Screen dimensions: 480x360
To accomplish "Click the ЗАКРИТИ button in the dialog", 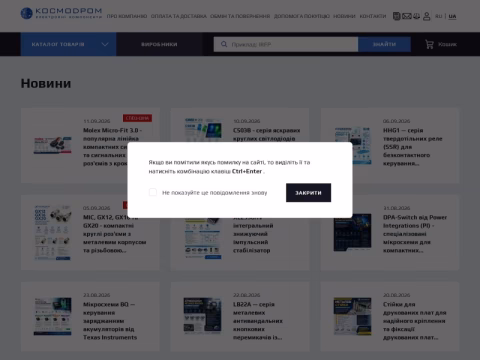I will pyautogui.click(x=308, y=193).
